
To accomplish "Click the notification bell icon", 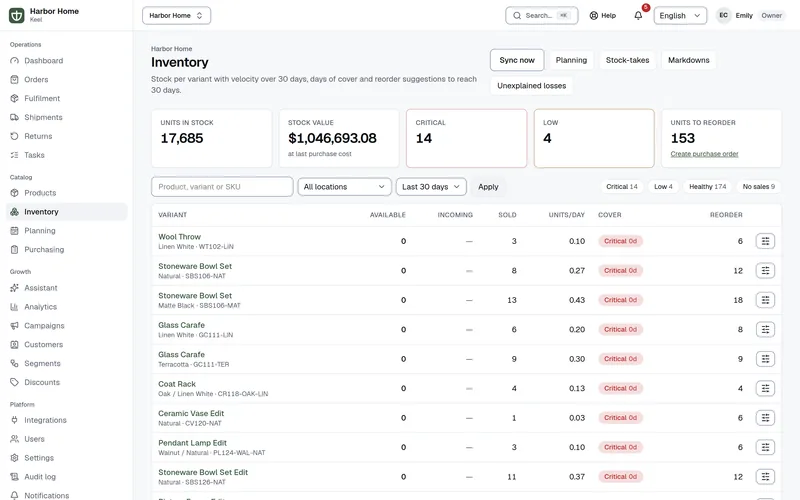I will [x=638, y=16].
